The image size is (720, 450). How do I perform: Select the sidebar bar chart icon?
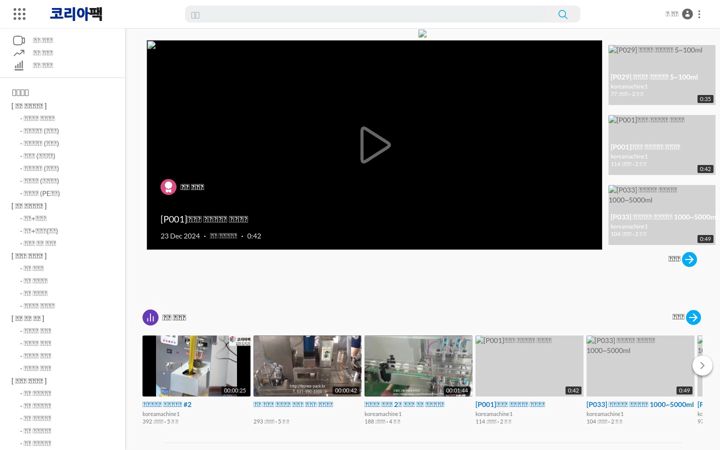pyautogui.click(x=19, y=65)
